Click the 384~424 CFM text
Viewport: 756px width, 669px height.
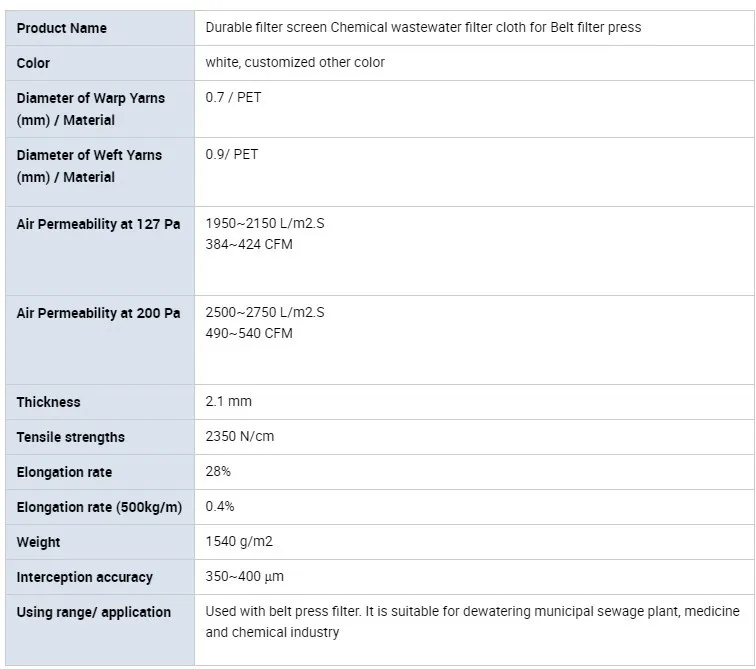pos(249,244)
